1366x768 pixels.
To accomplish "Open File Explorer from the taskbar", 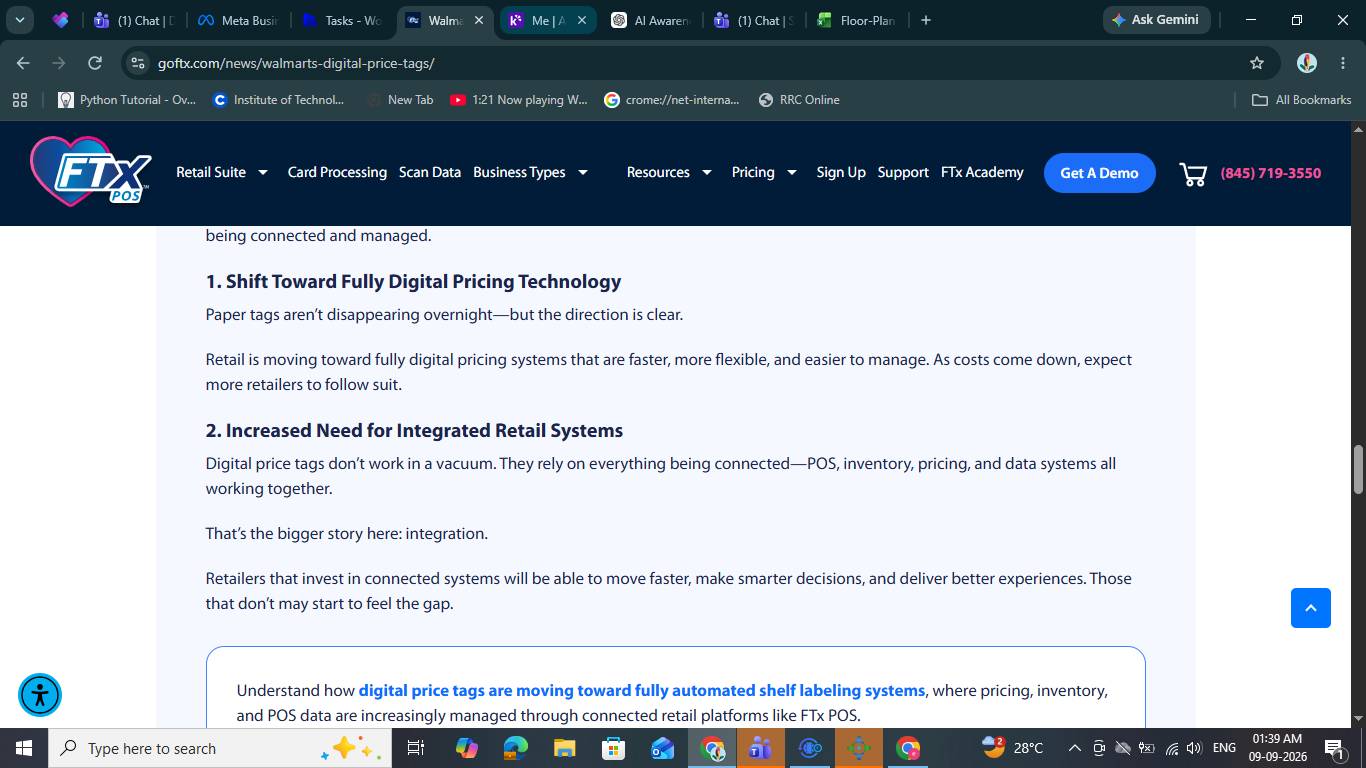I will [x=564, y=748].
